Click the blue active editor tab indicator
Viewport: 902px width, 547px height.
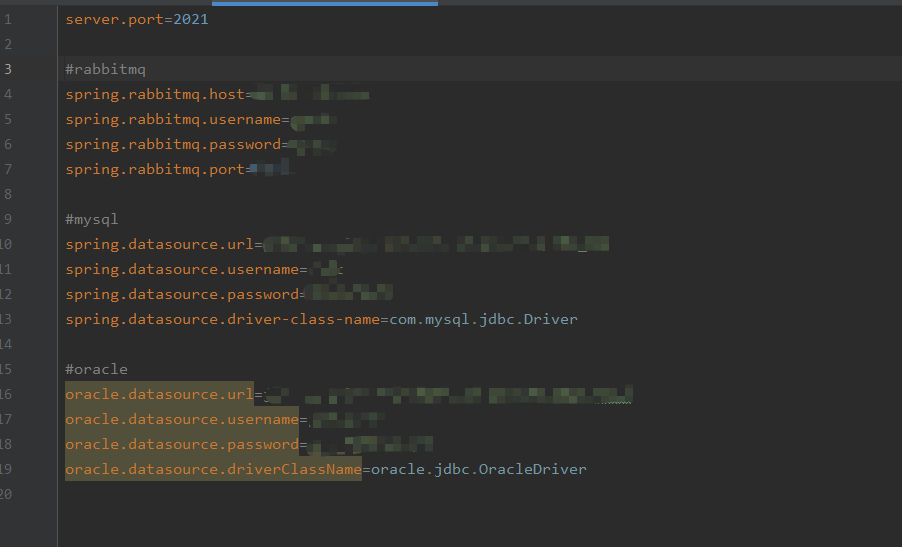(325, 3)
